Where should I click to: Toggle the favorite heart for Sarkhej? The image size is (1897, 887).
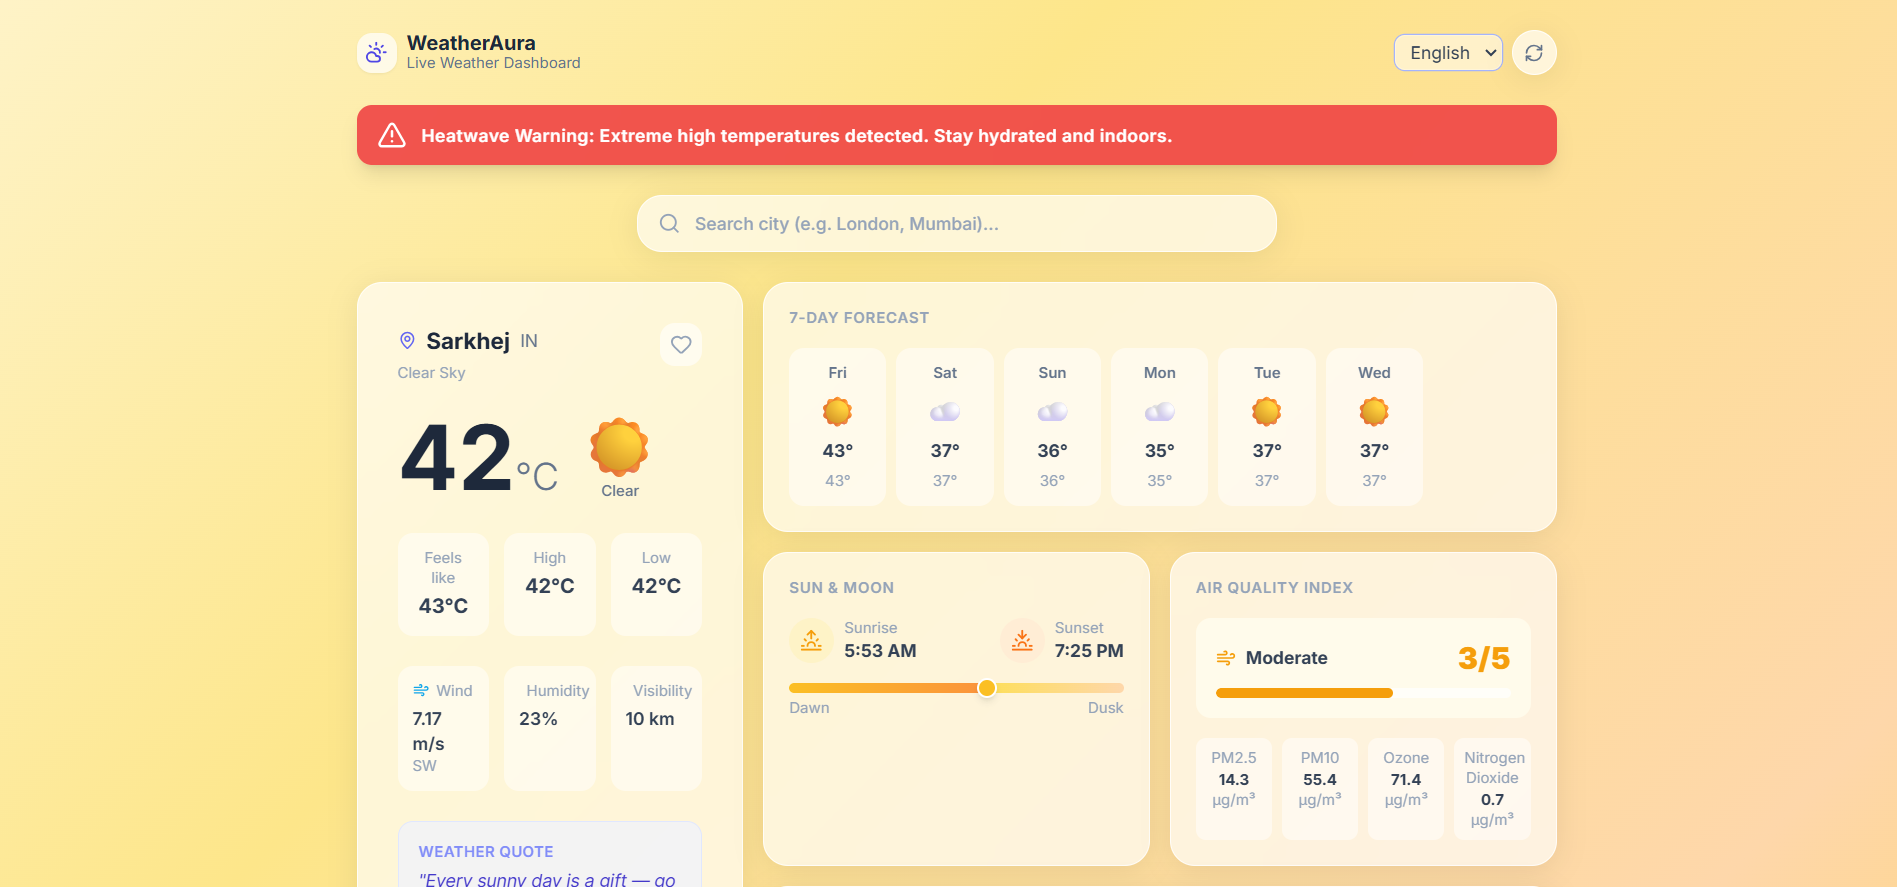(x=681, y=344)
